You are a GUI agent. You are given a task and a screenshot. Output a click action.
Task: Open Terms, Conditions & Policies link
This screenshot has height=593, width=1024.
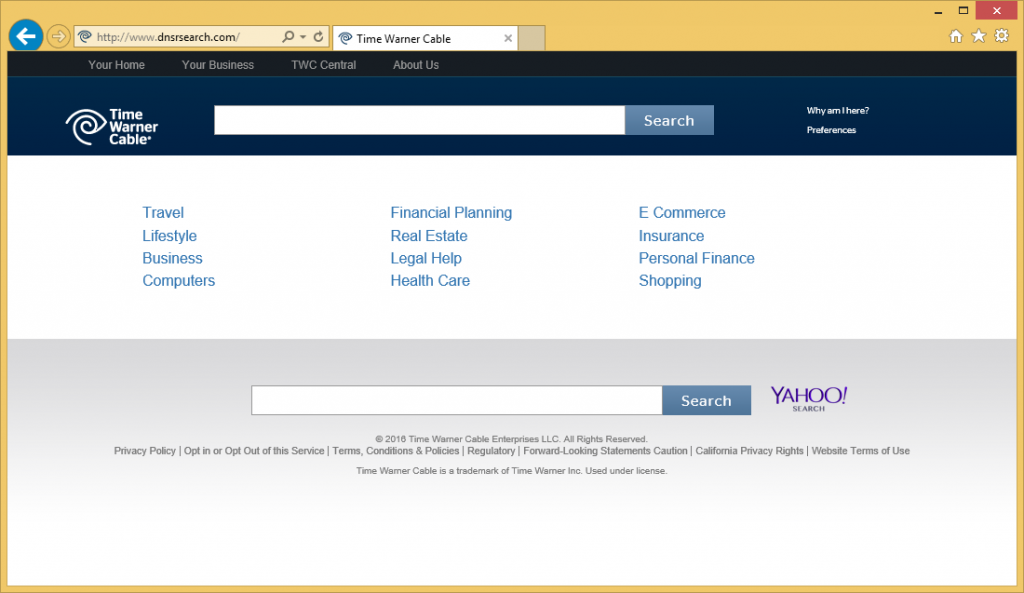tap(396, 451)
